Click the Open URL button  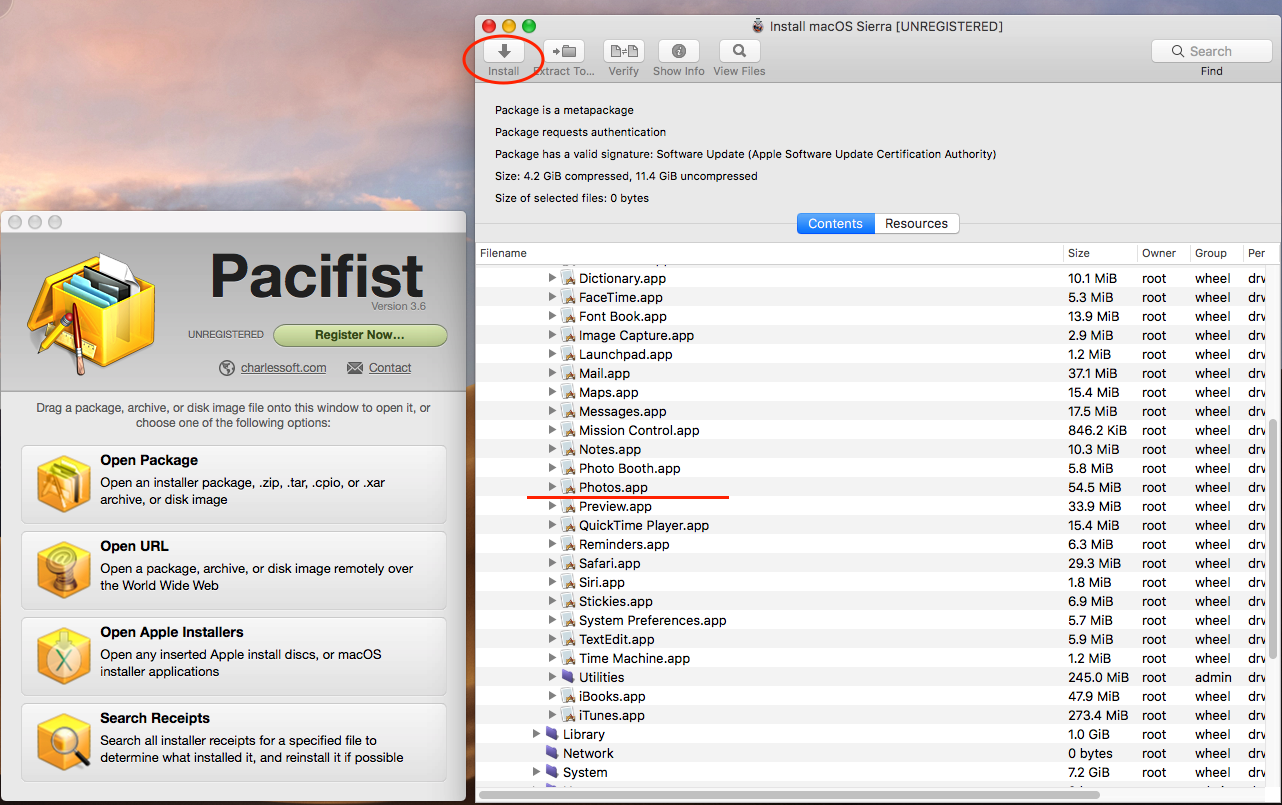pyautogui.click(x=234, y=570)
